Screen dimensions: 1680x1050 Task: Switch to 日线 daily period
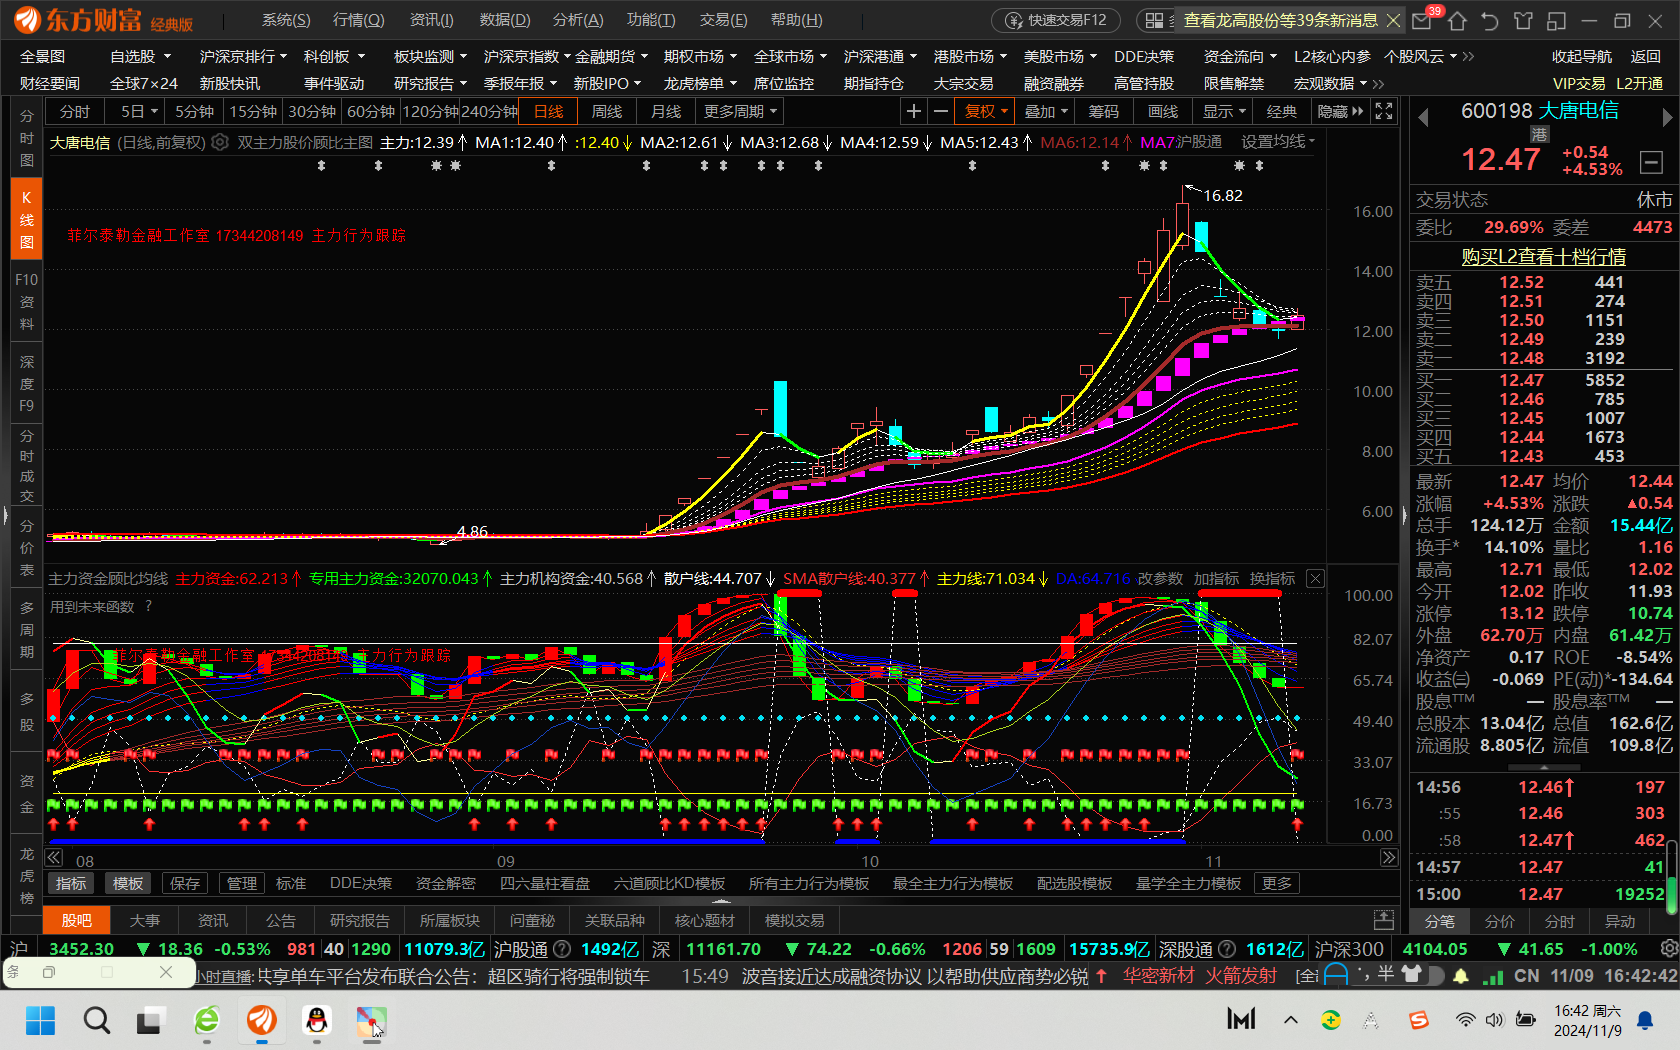[548, 111]
